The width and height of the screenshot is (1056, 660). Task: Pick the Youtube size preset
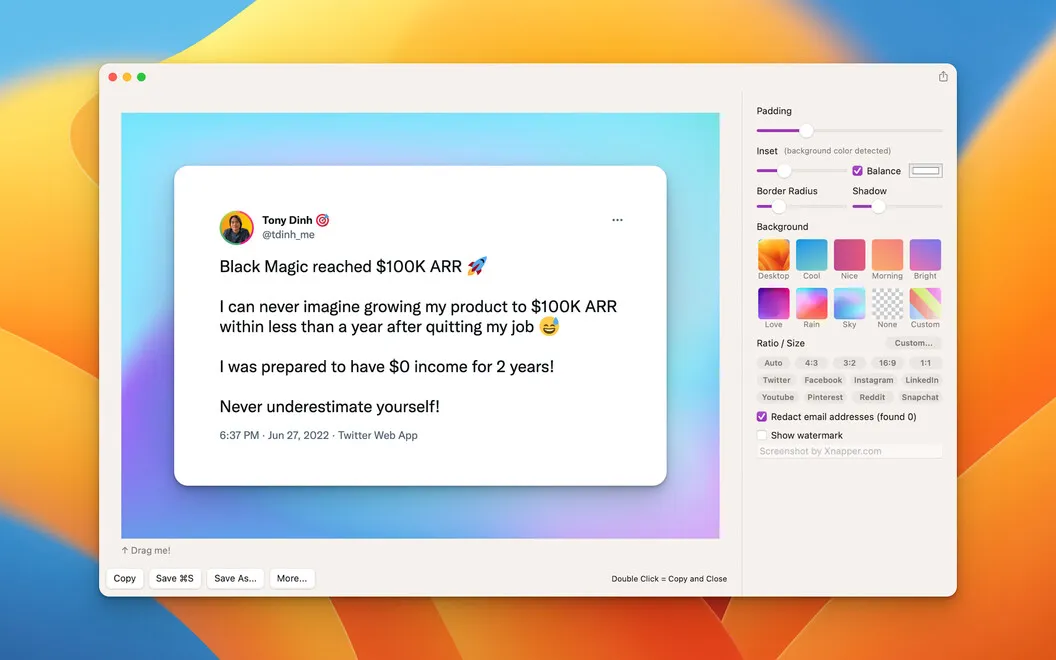(778, 397)
